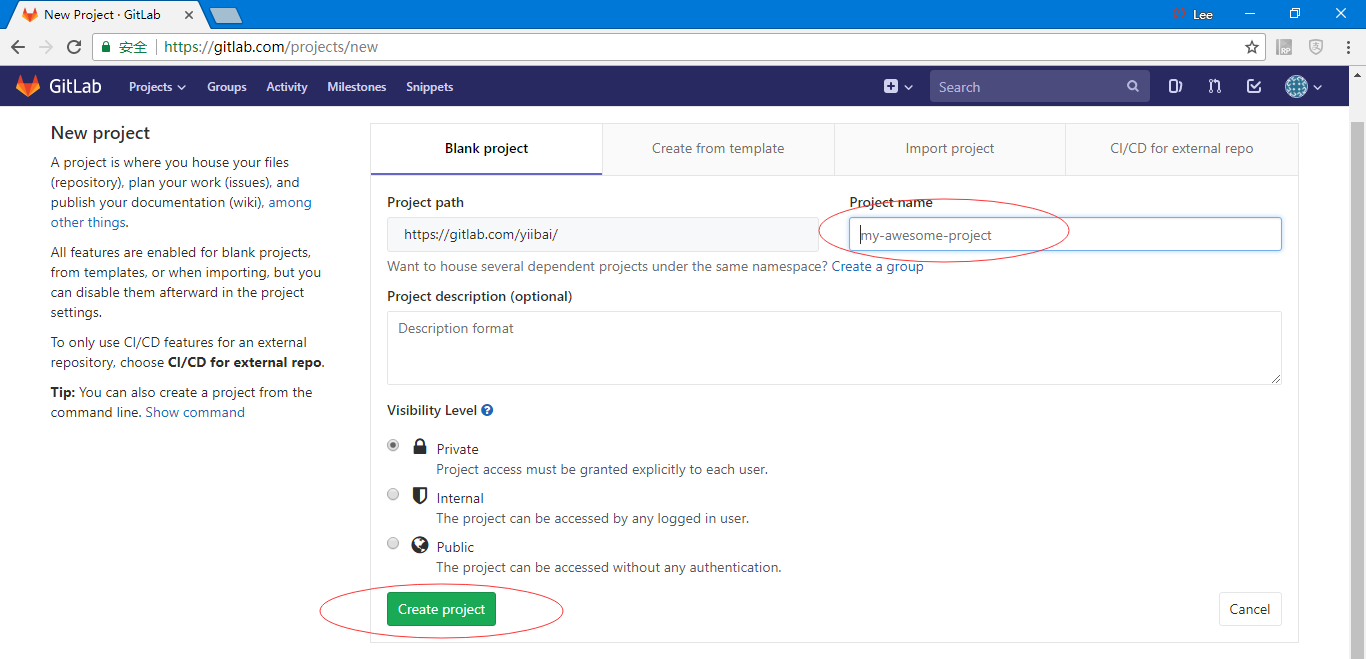1366x659 pixels.
Task: Click the Show command link
Action: coord(195,412)
